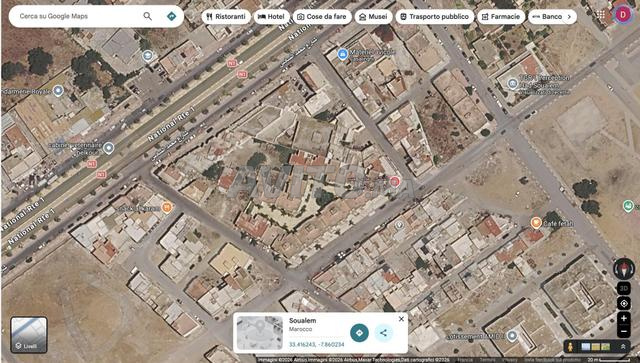Select the Banco category chip
This screenshot has width=640, height=363.
(x=547, y=17)
